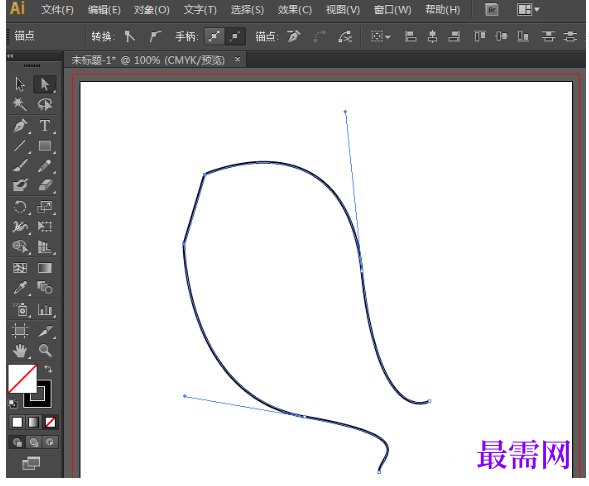This screenshot has height=486, width=589.
Task: Open the 编辑(E) menu
Action: (x=104, y=10)
